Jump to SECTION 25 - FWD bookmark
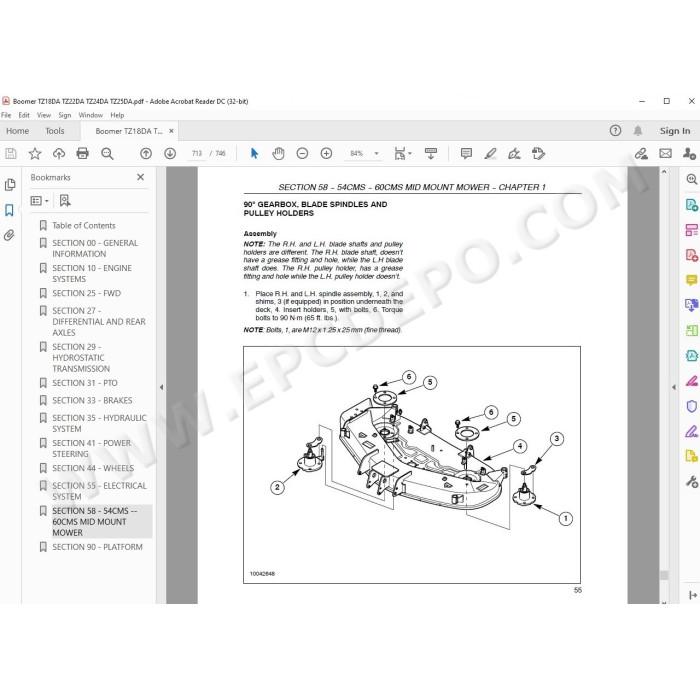Screen dimensions: 700x700 click(x=87, y=293)
